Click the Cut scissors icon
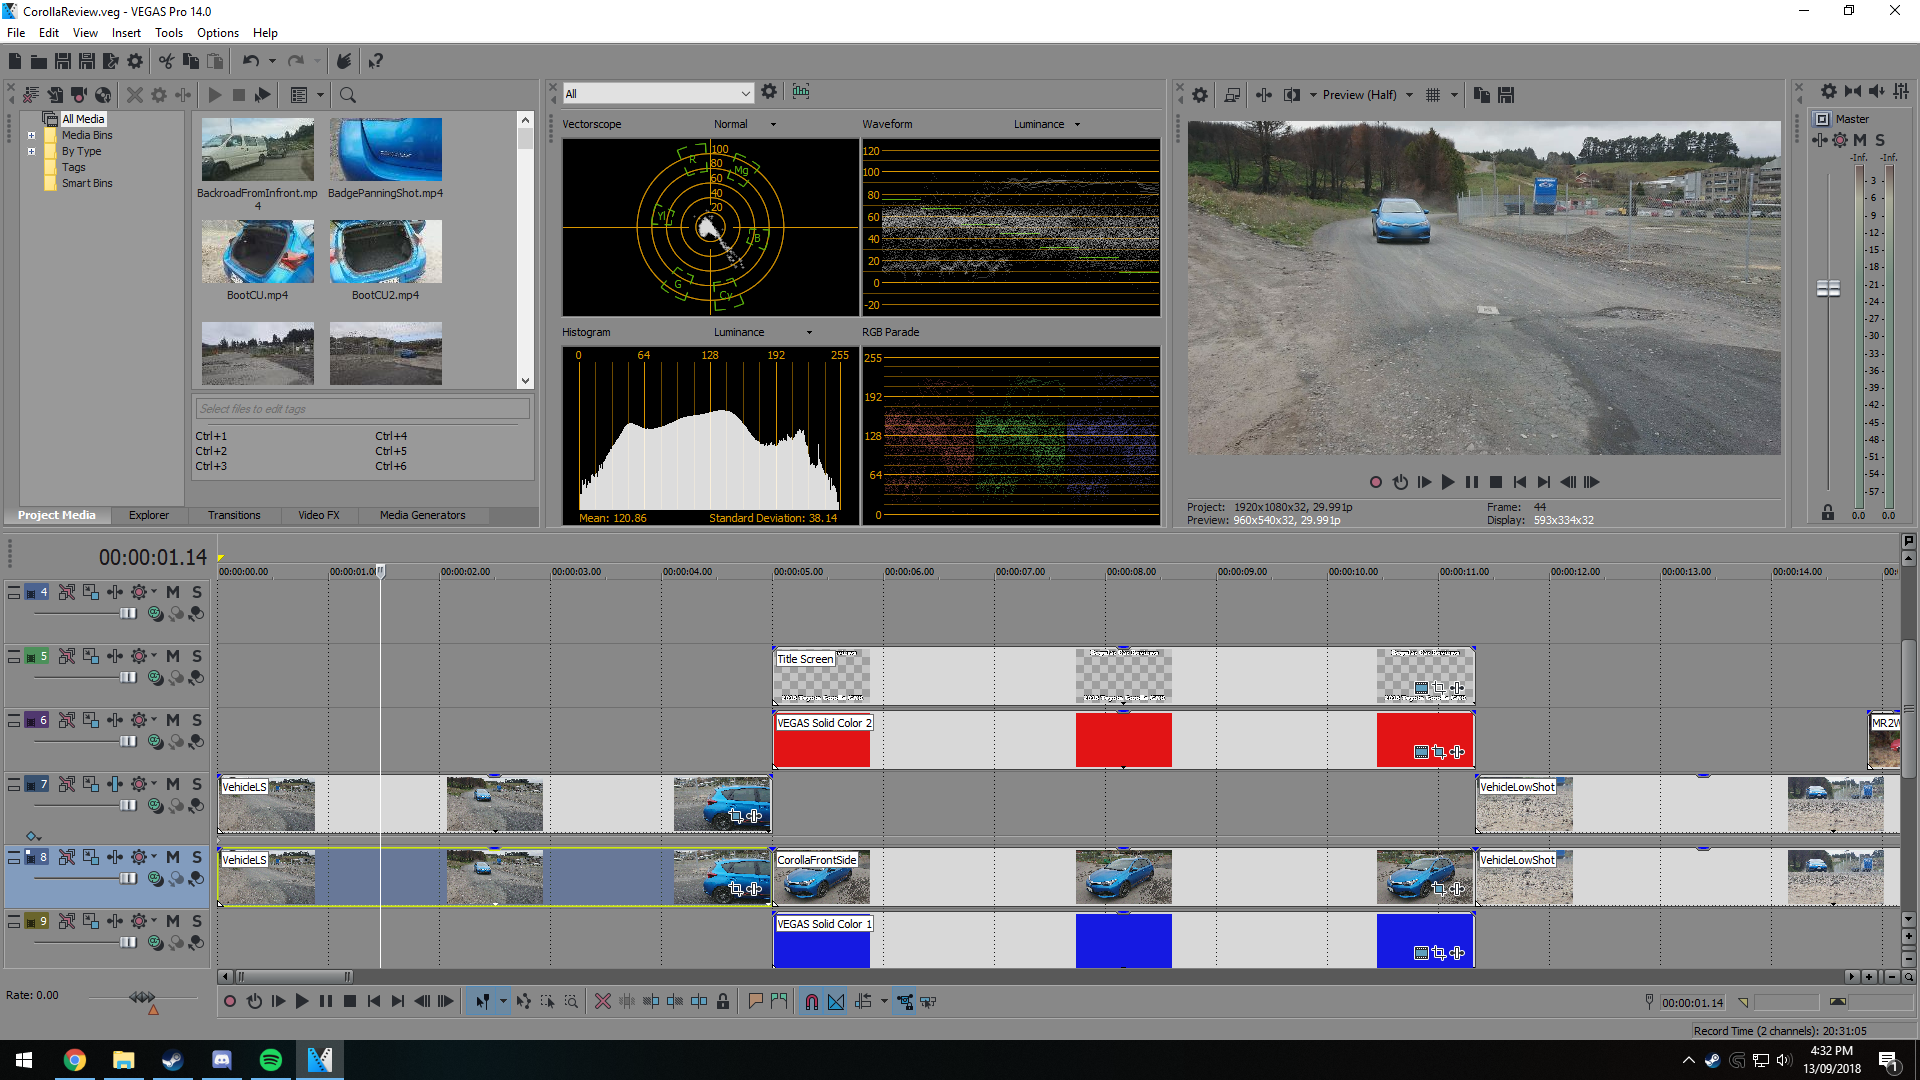The height and width of the screenshot is (1080, 1920). [x=166, y=61]
